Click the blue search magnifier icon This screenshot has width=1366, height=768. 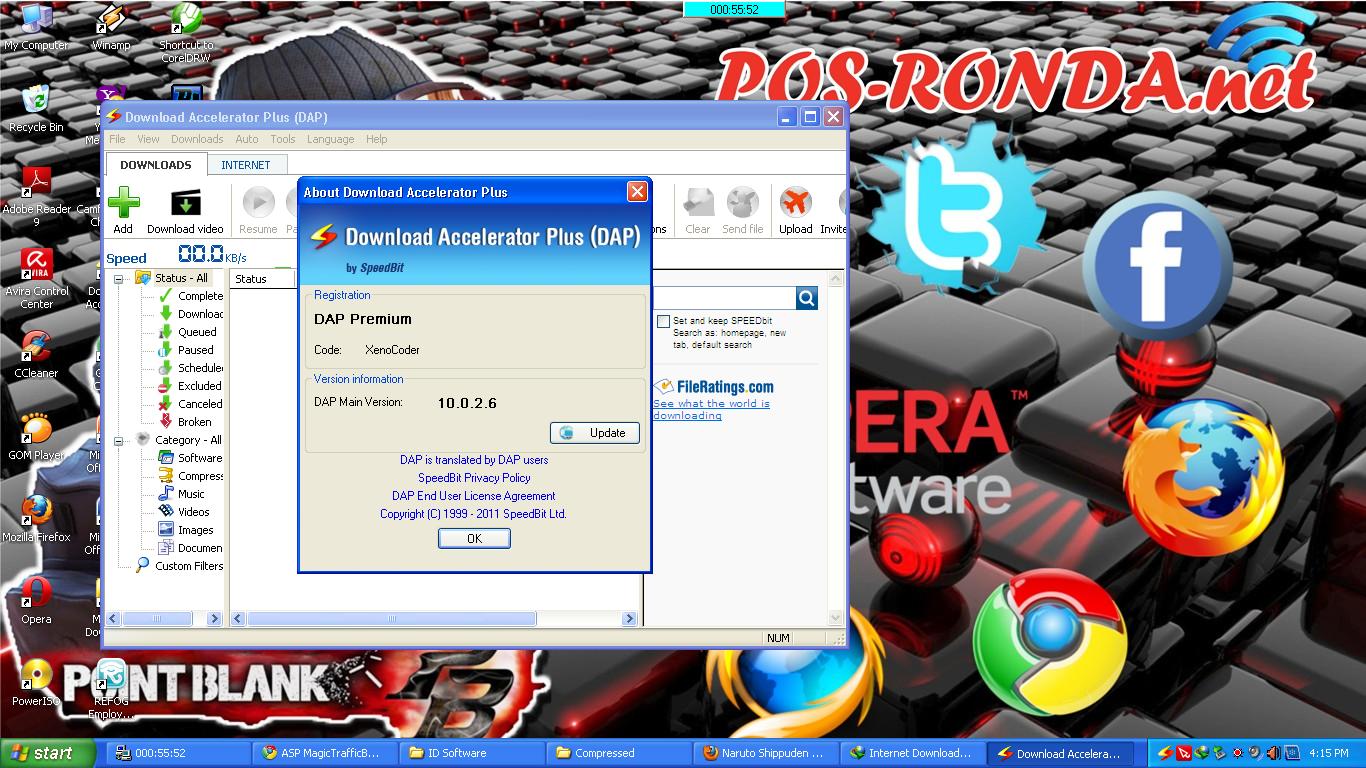806,298
